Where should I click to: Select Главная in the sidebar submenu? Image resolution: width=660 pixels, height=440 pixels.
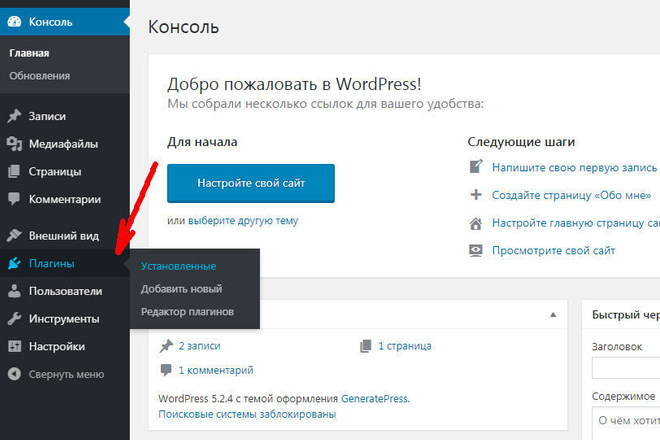pos(29,53)
